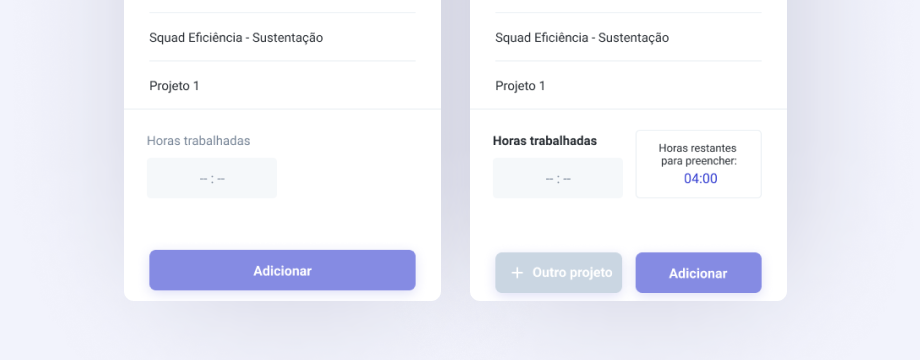Click the colon separator in first card time field

212,179
